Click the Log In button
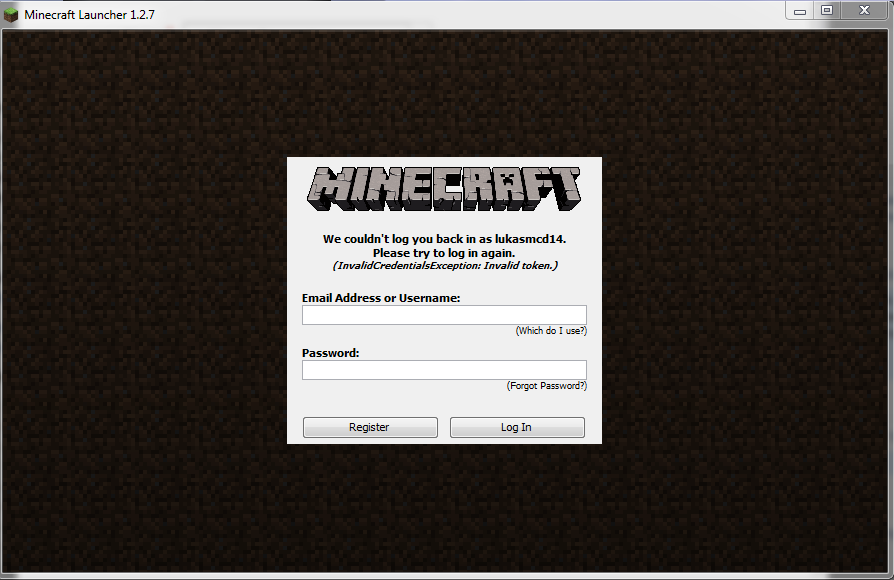The width and height of the screenshot is (894, 580). pyautogui.click(x=517, y=427)
